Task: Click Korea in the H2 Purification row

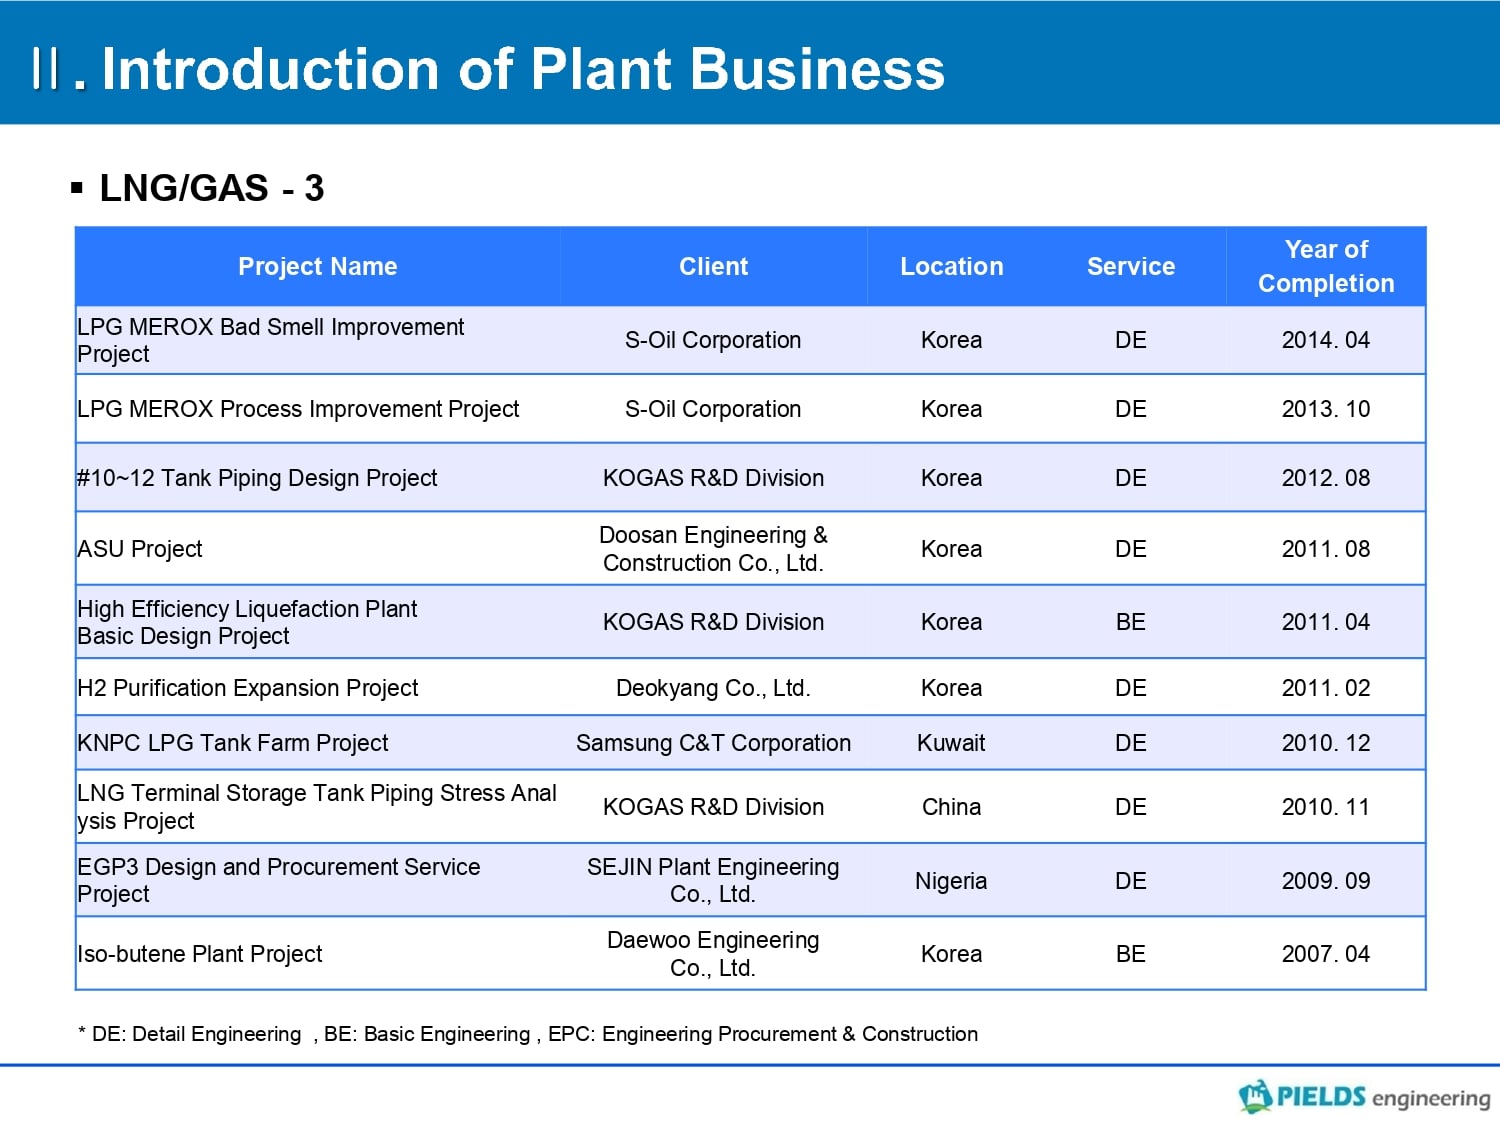Action: [951, 688]
